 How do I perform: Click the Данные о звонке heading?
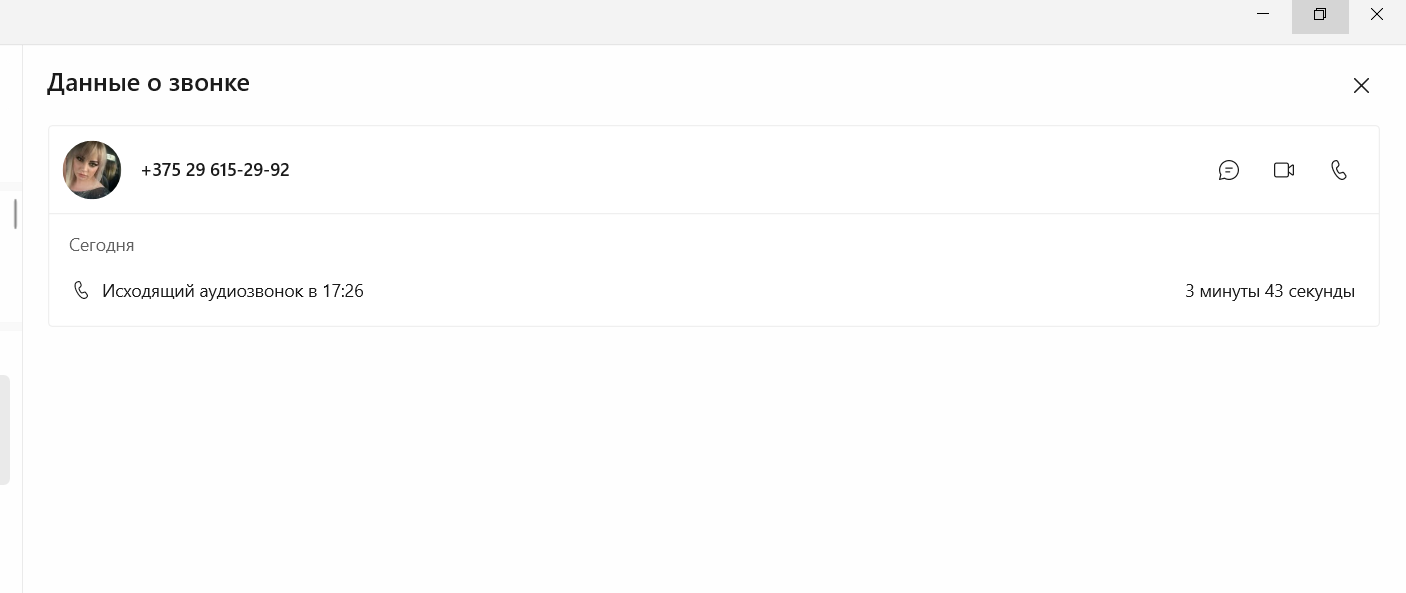tap(148, 83)
